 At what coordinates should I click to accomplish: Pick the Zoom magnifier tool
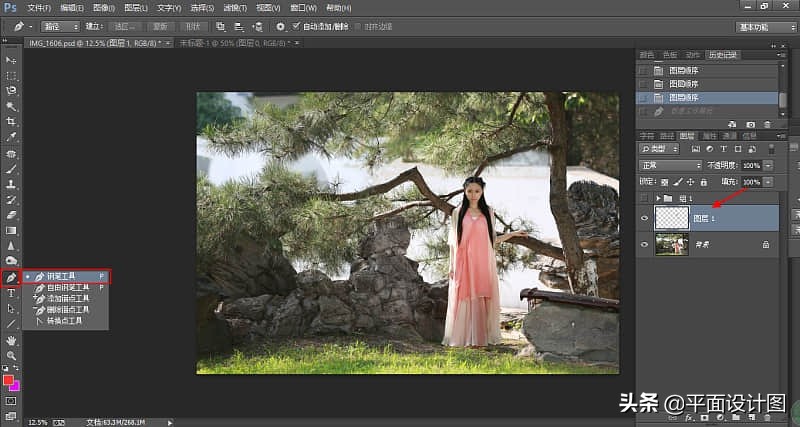(x=12, y=355)
